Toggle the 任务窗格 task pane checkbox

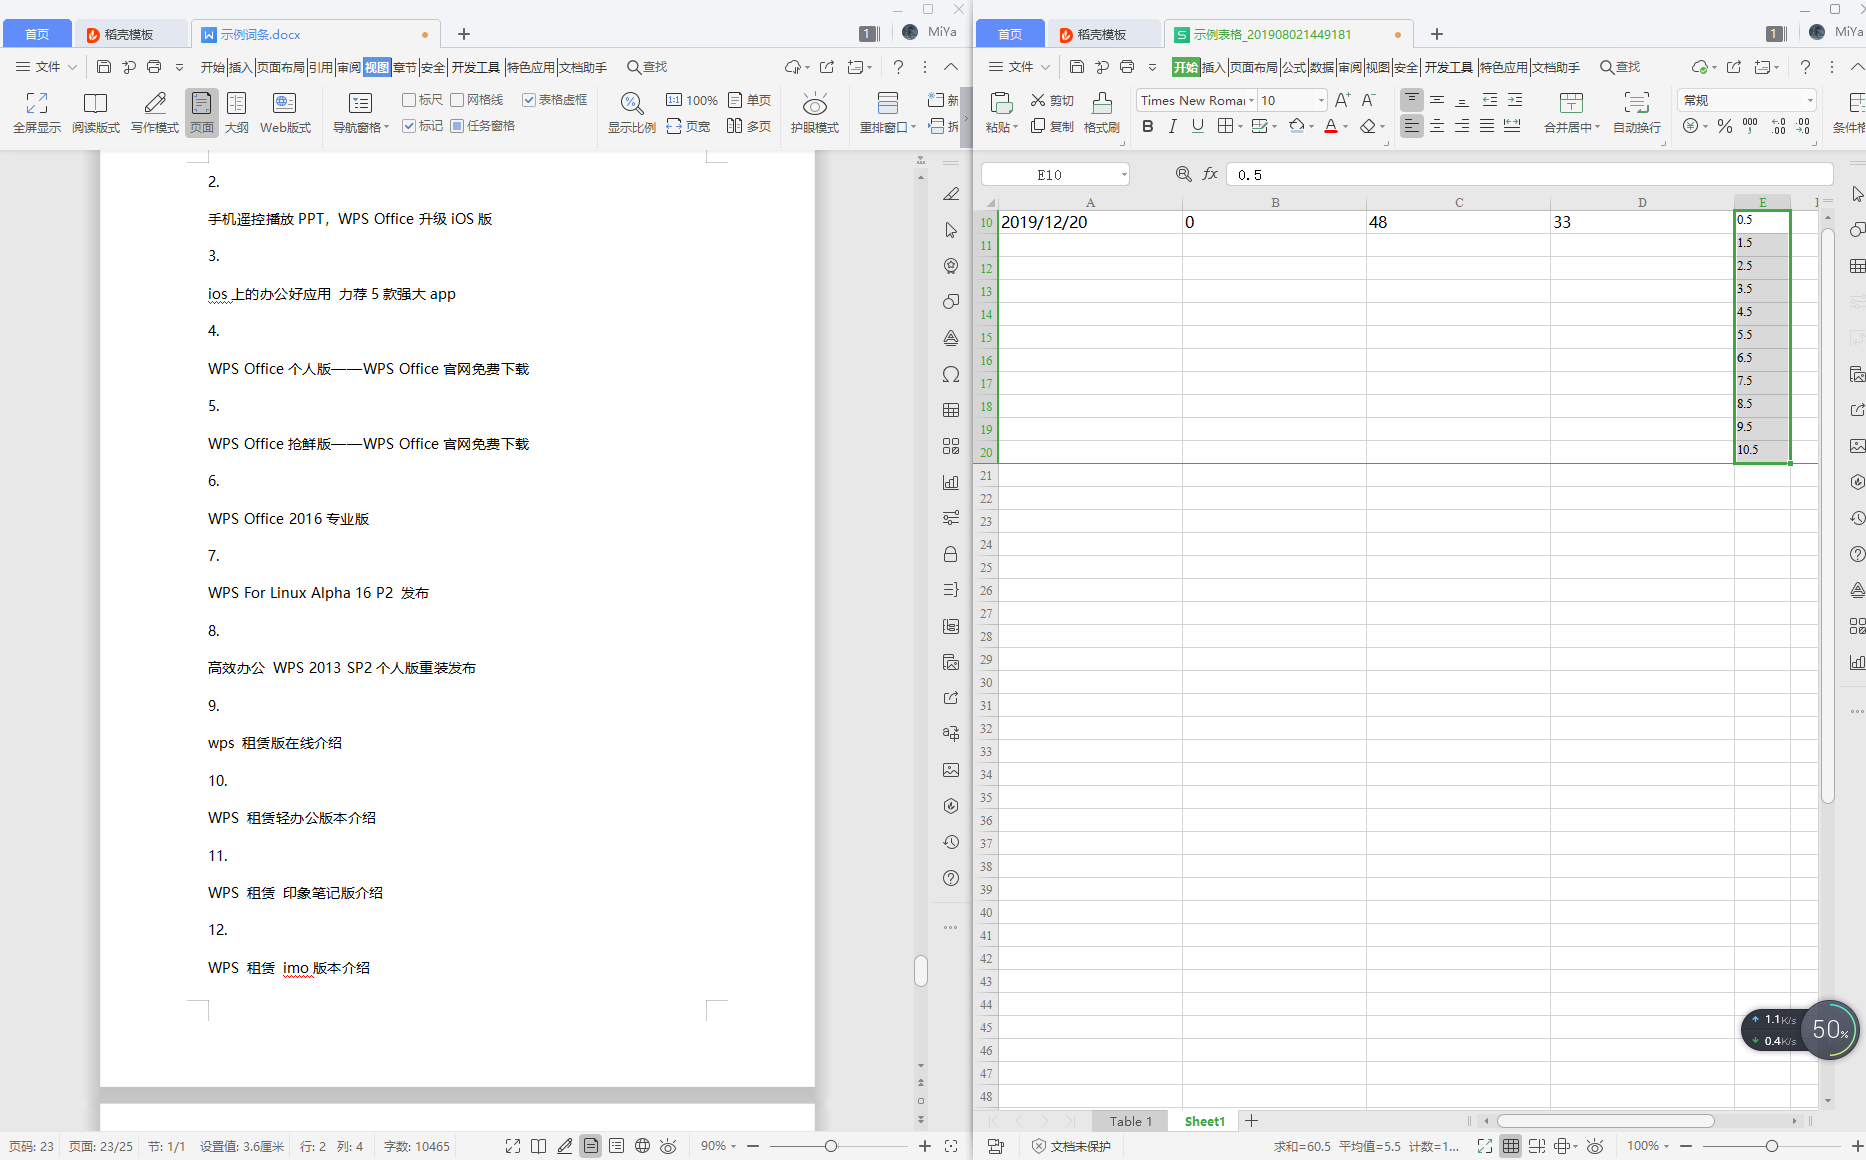[x=483, y=126]
